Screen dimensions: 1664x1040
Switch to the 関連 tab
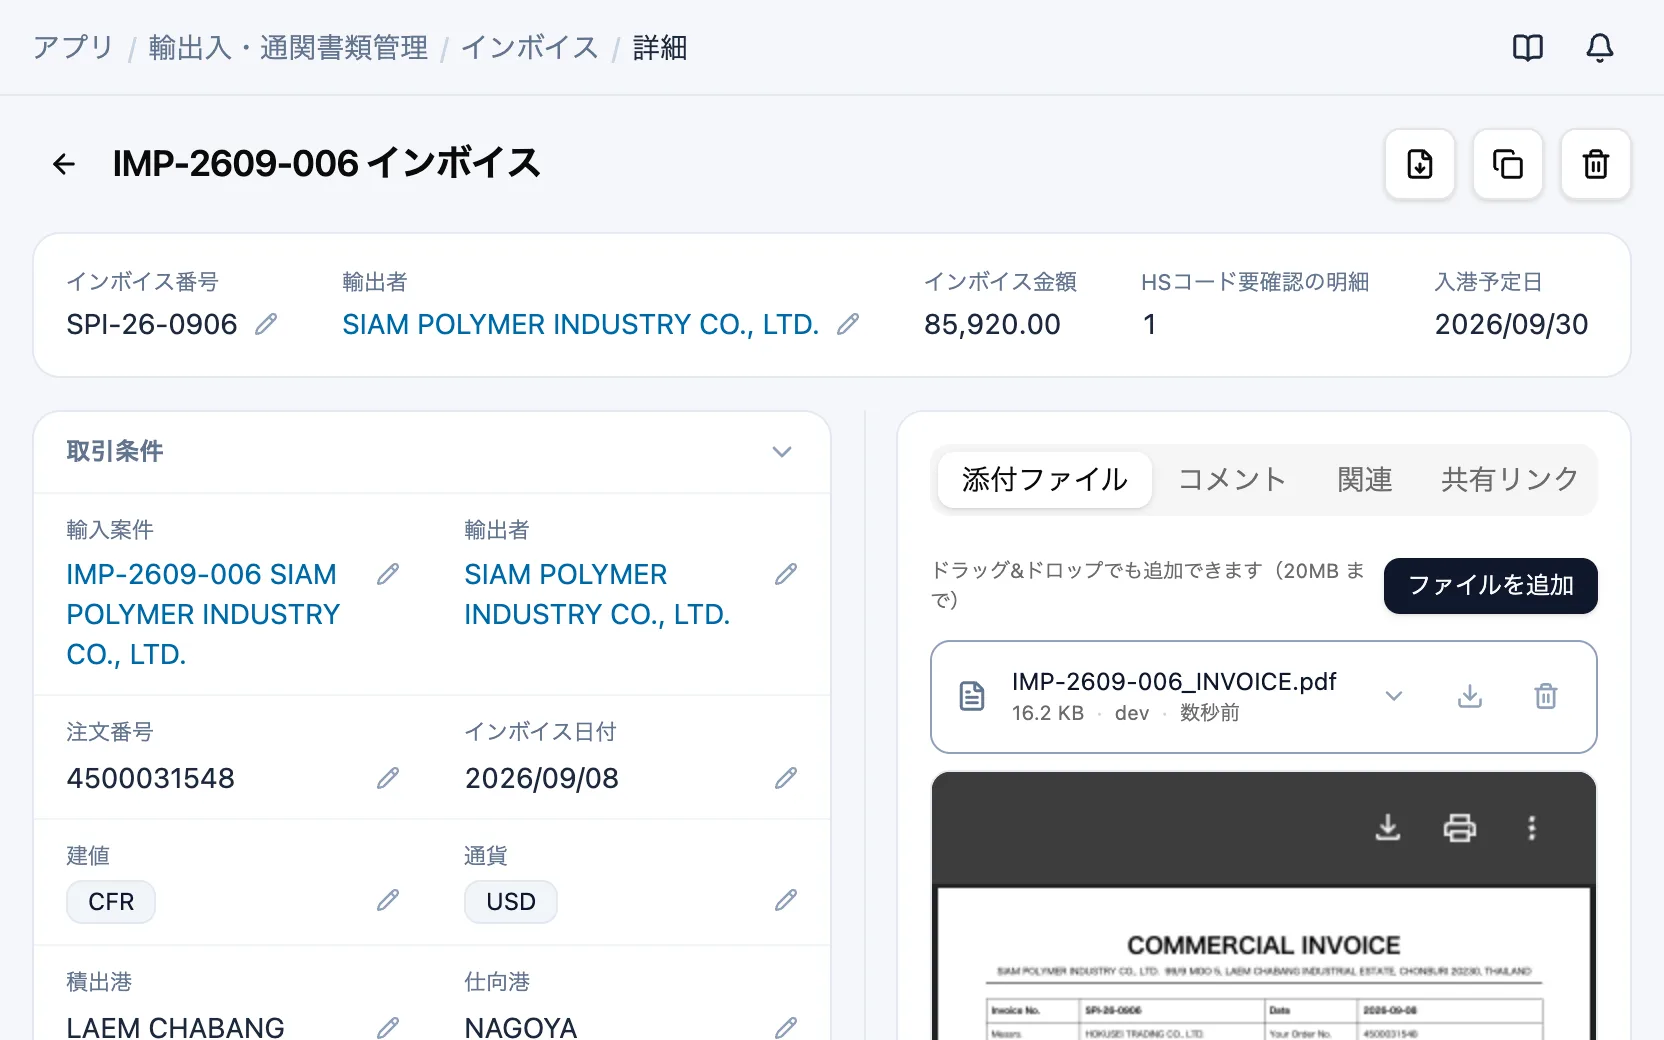(x=1365, y=480)
